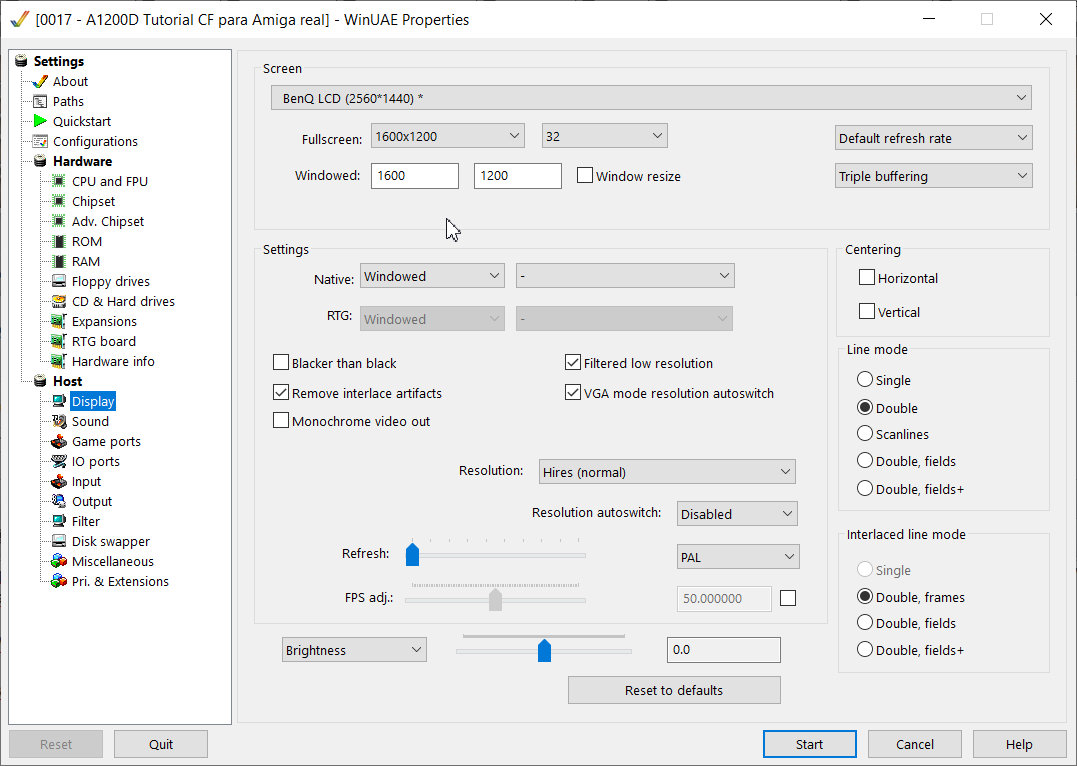Uncheck Filtered low resolution
Image resolution: width=1077 pixels, height=766 pixels.
pyautogui.click(x=572, y=362)
